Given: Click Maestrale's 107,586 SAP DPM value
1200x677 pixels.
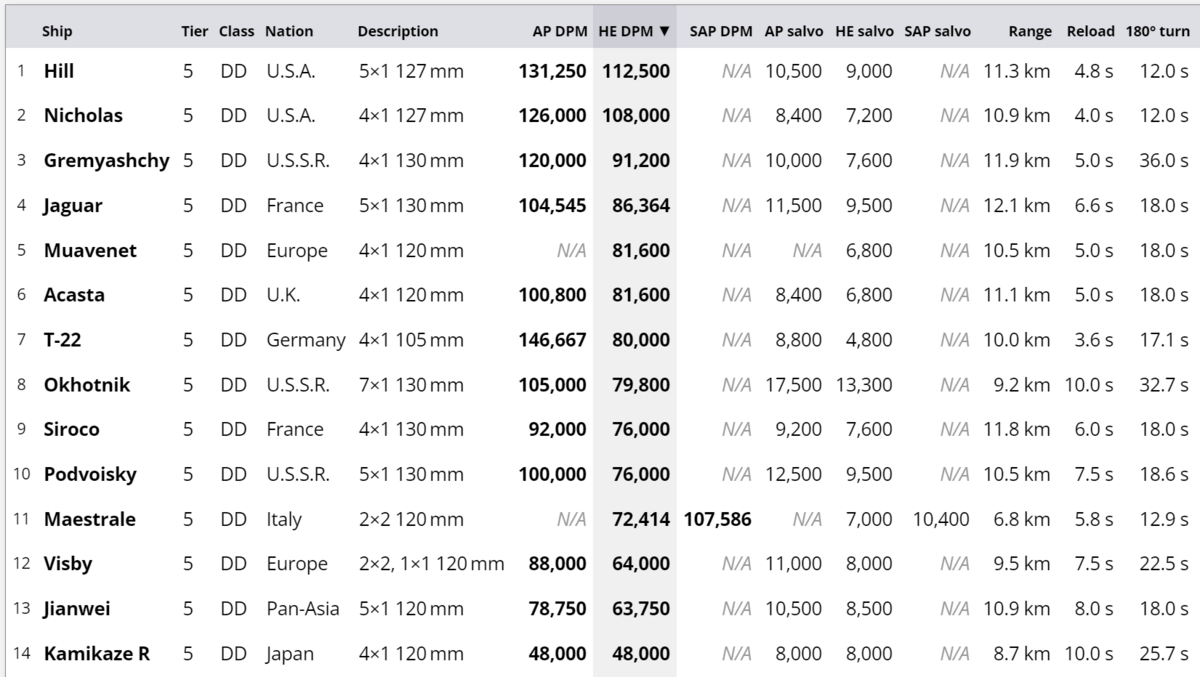Looking at the screenshot, I should coord(718,519).
